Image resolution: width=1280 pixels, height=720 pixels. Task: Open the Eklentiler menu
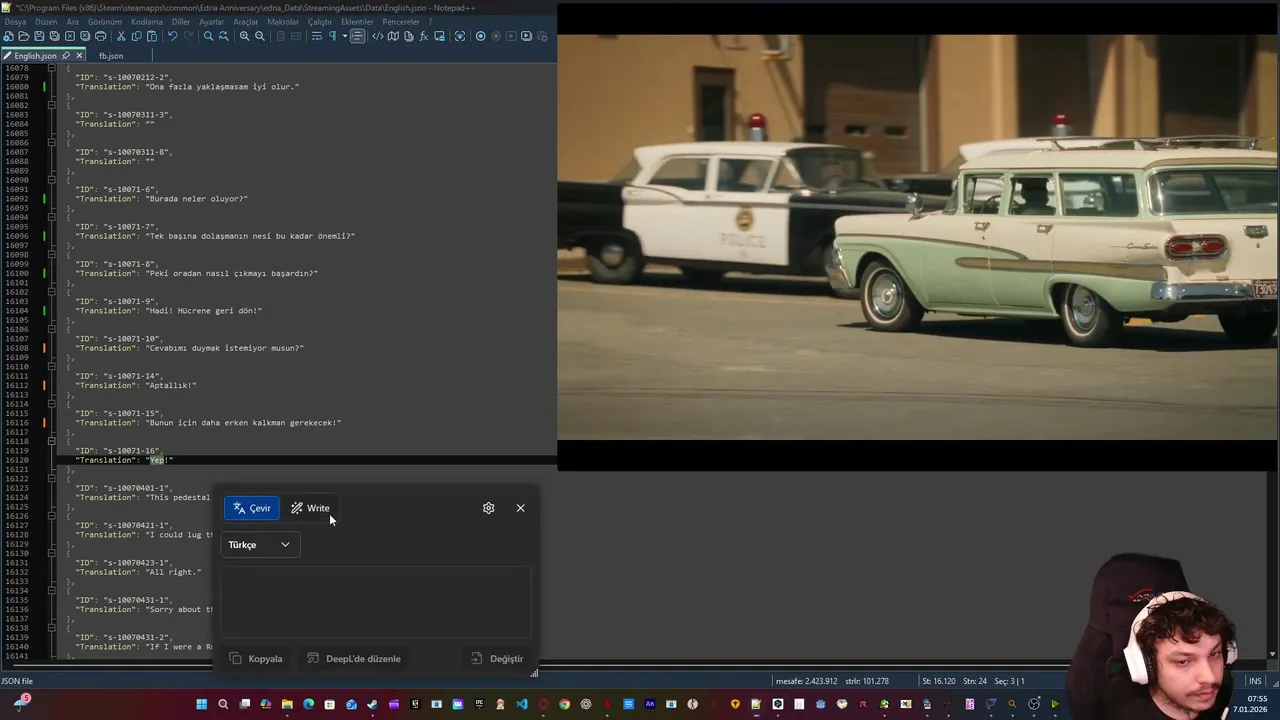point(357,21)
